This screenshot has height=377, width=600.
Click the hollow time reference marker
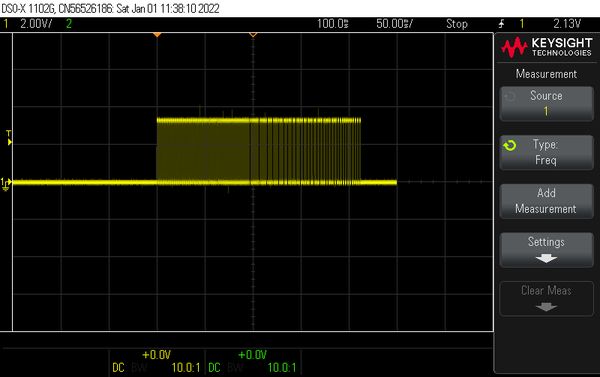pyautogui.click(x=253, y=35)
